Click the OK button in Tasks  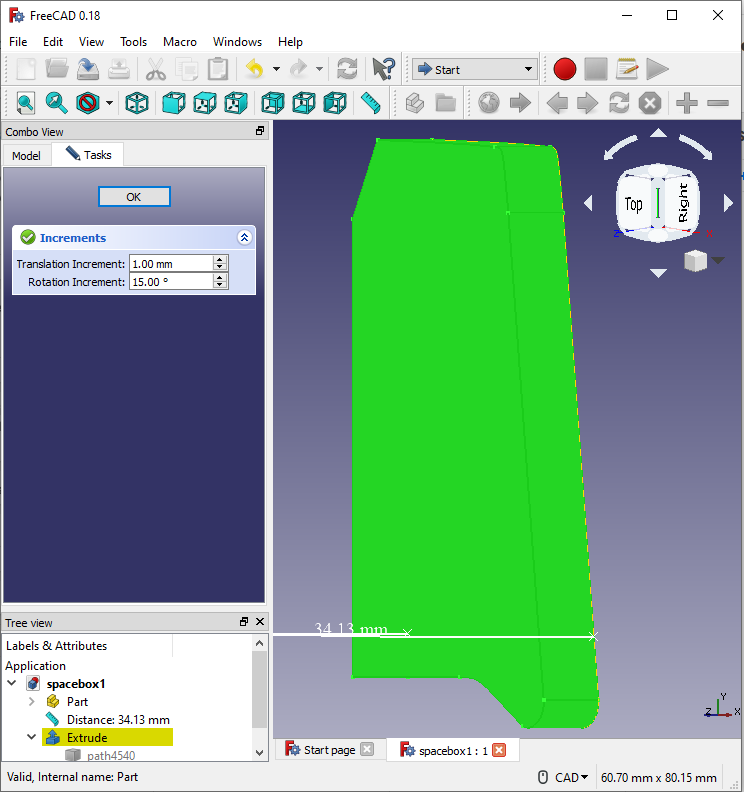134,196
